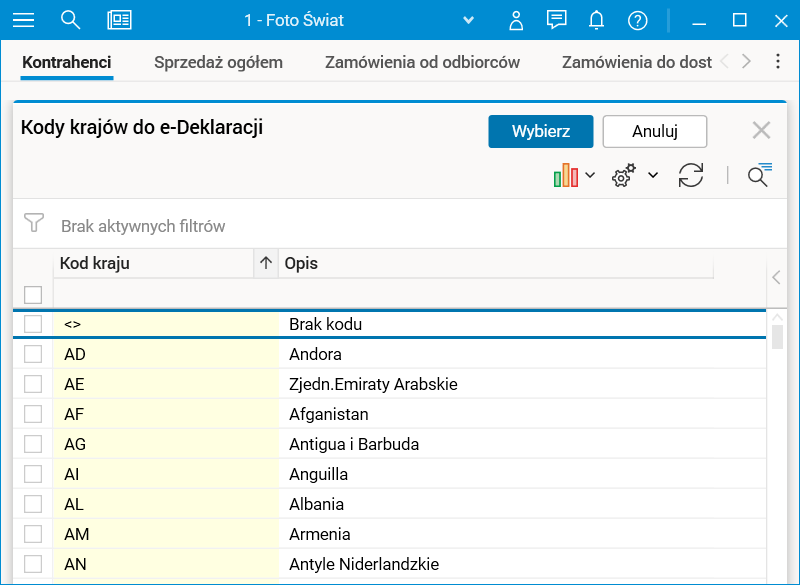
Task: Switch to Sprzedaż ogółem tab
Action: click(218, 62)
